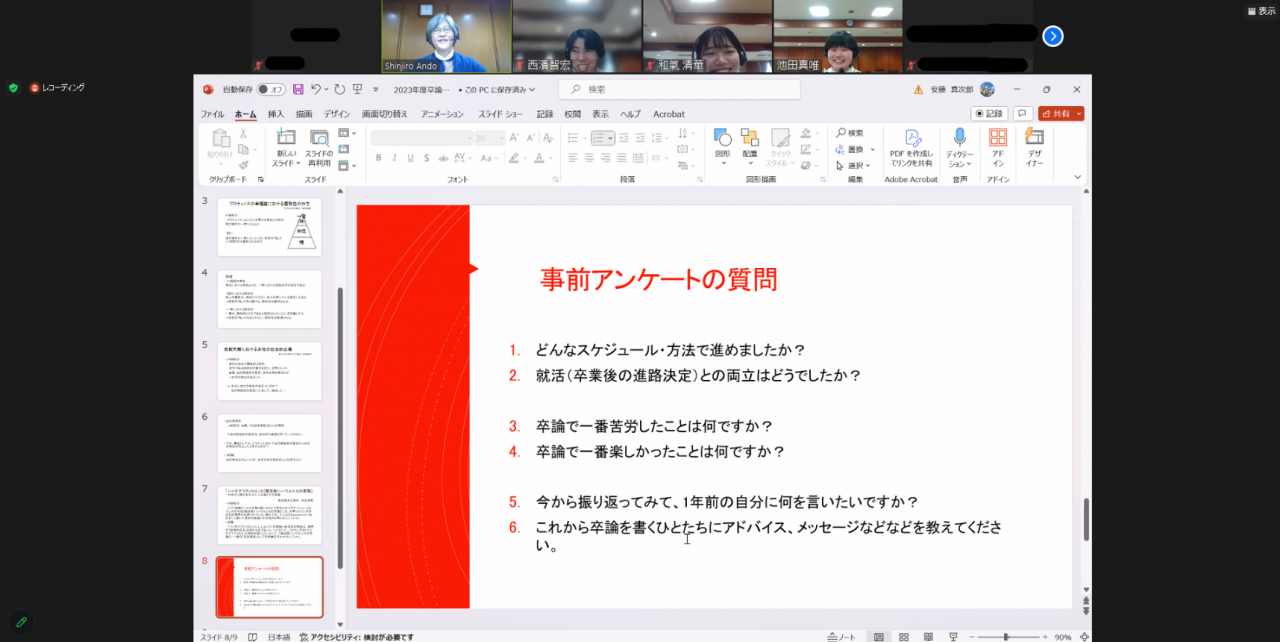Switch to Slide Sorter view icon
The width and height of the screenshot is (1280, 642).
click(902, 636)
